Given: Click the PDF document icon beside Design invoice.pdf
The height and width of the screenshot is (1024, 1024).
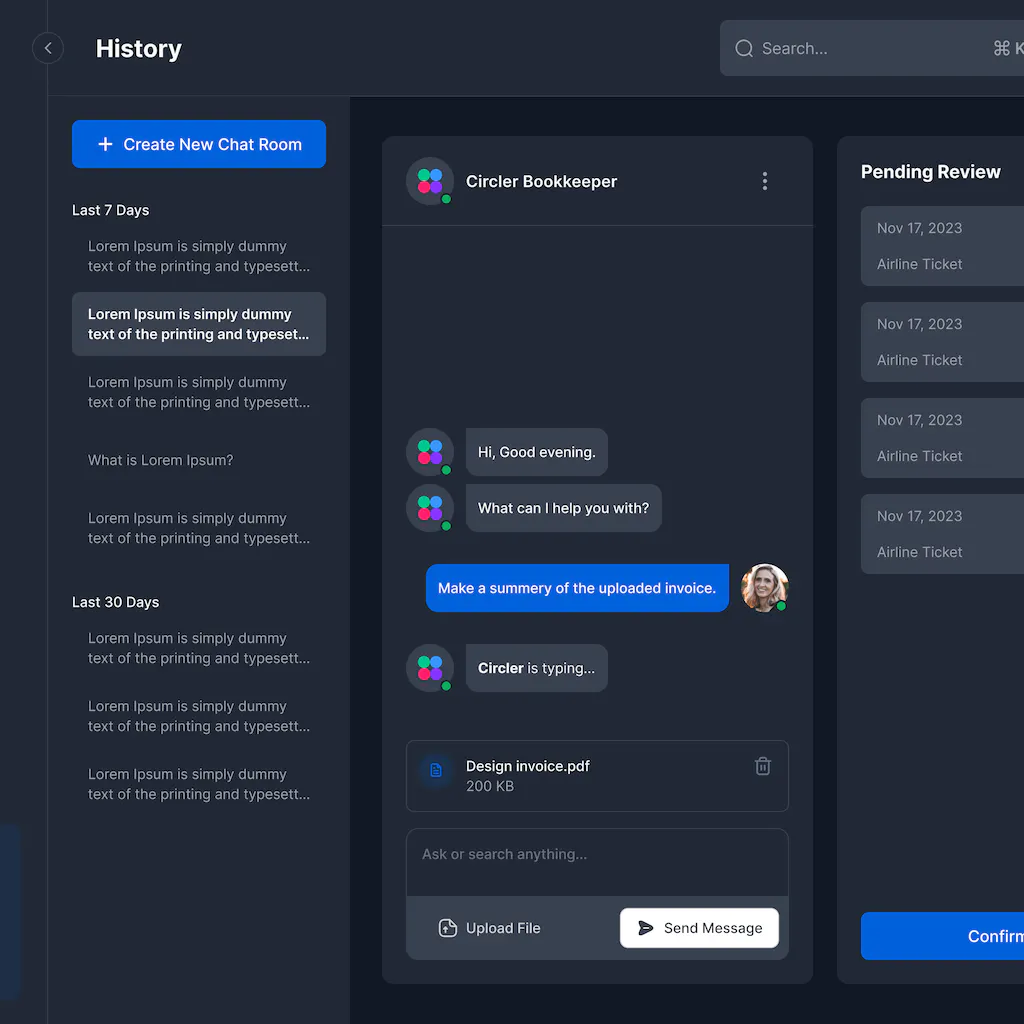Looking at the screenshot, I should 435,770.
